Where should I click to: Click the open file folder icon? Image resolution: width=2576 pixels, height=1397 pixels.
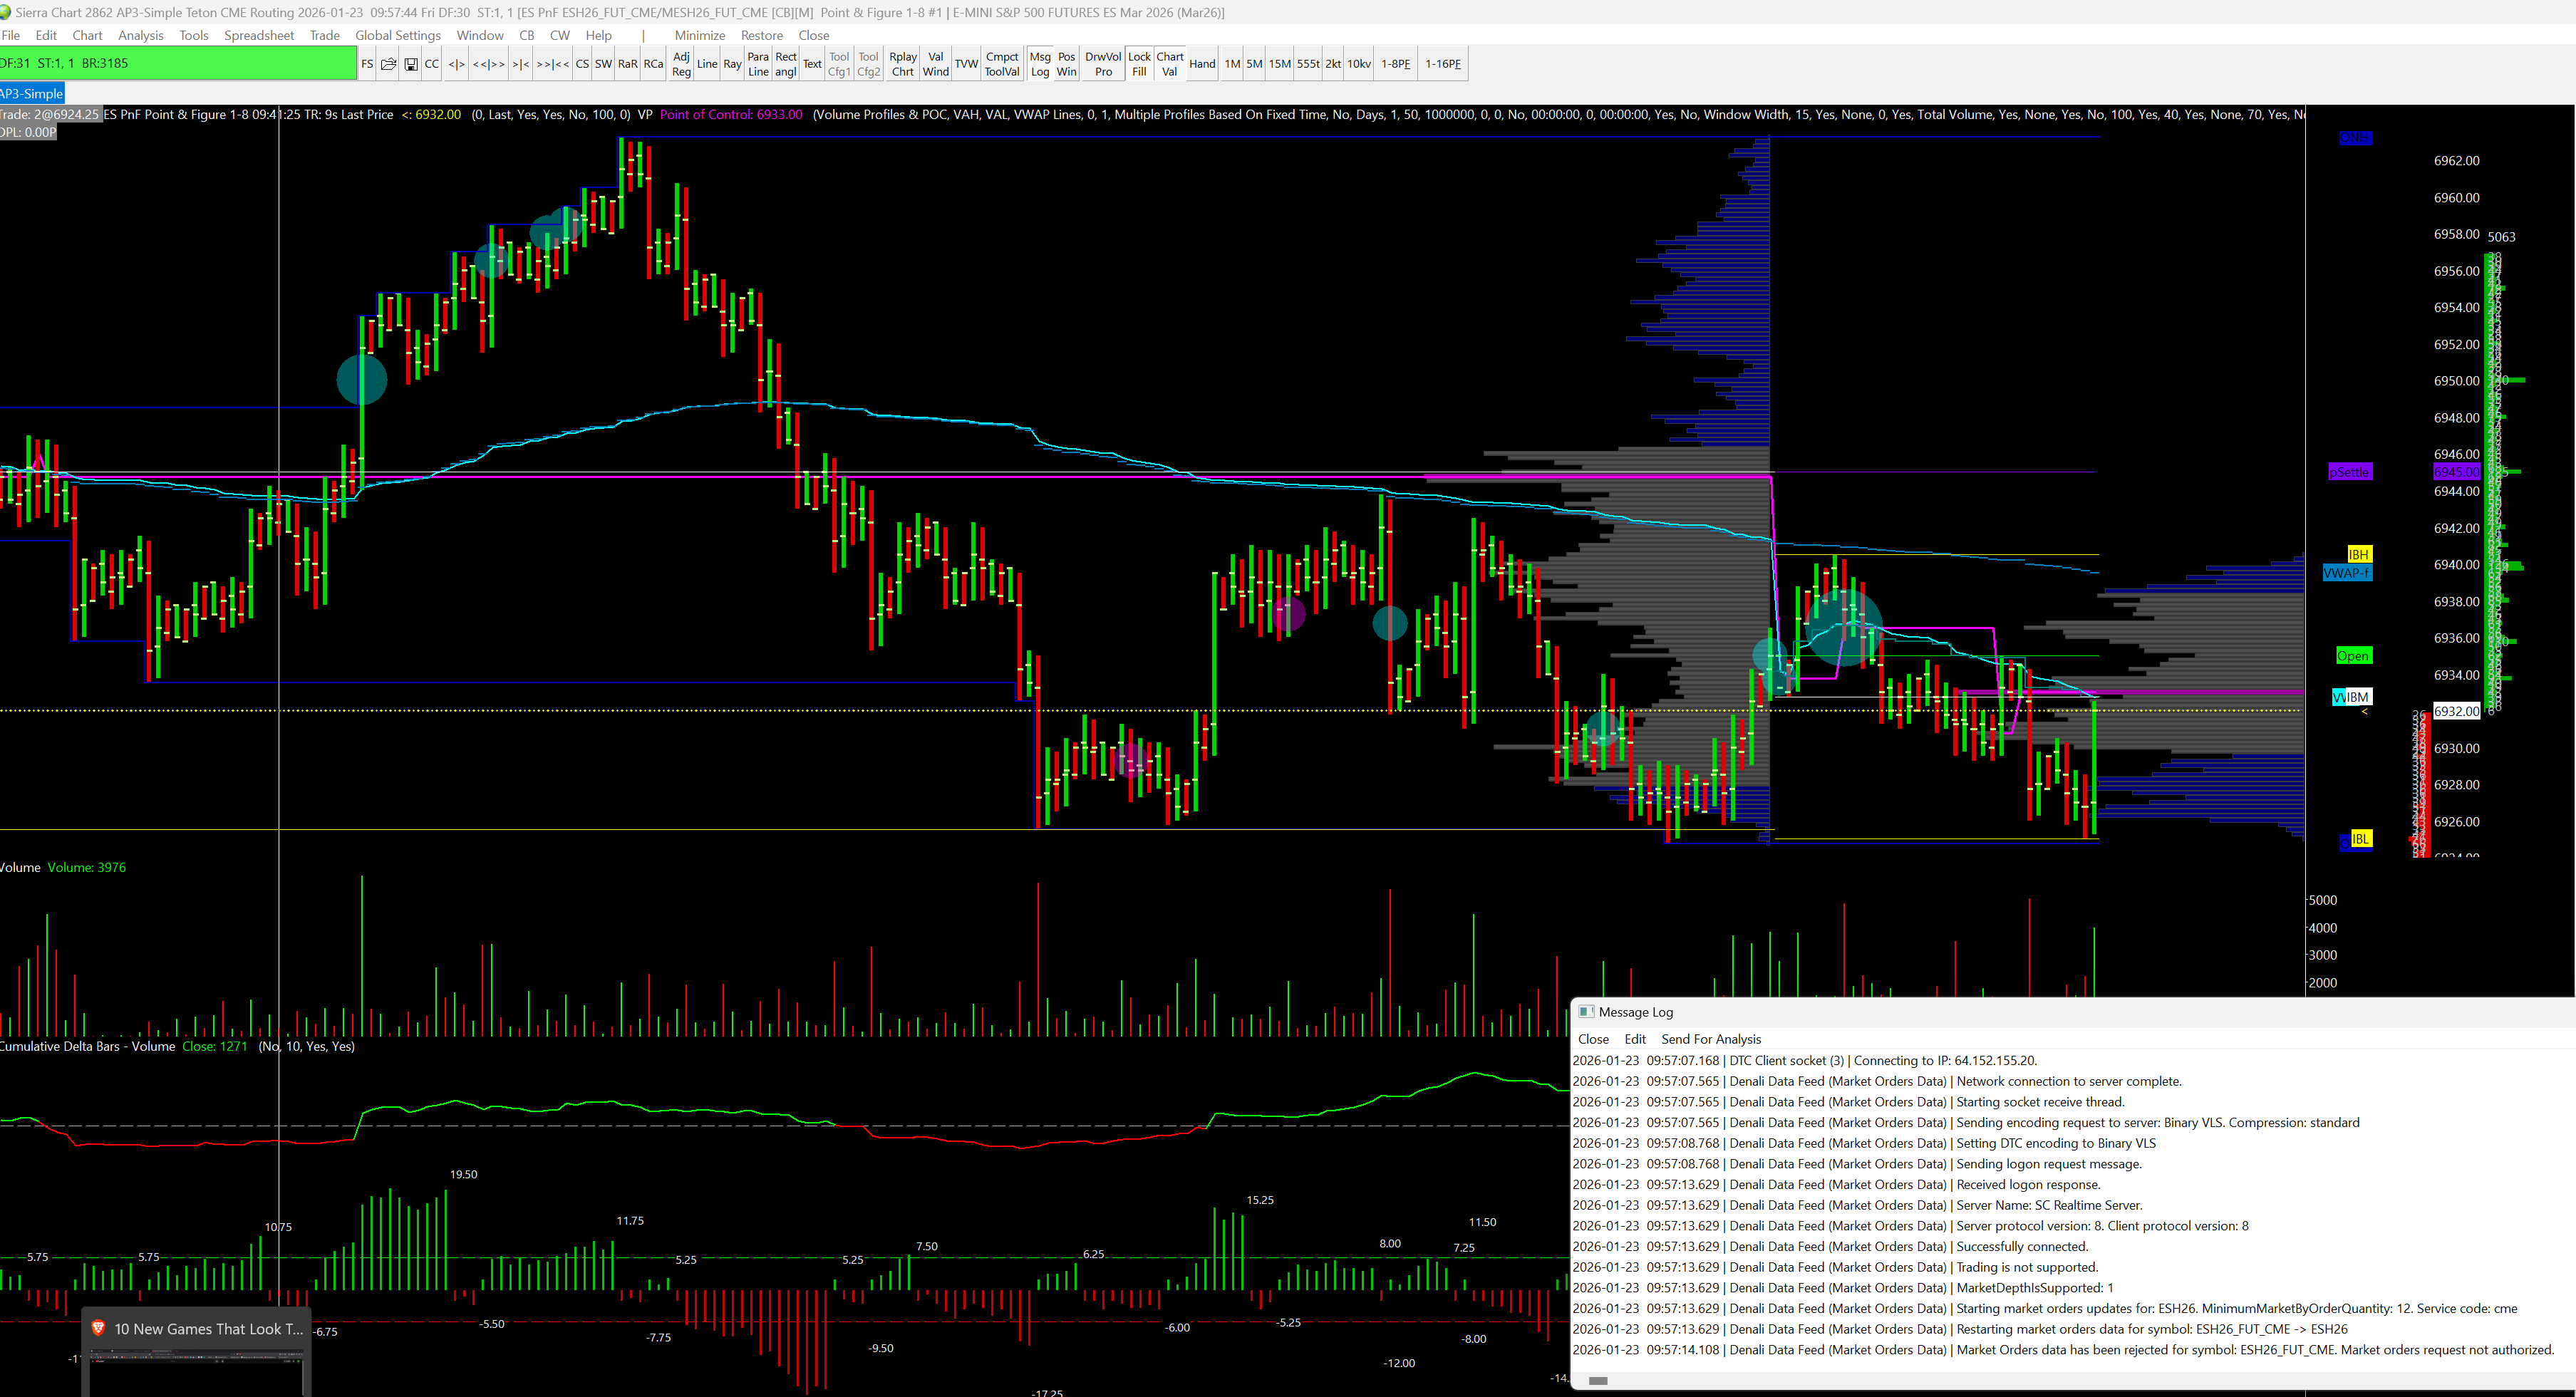pyautogui.click(x=388, y=64)
